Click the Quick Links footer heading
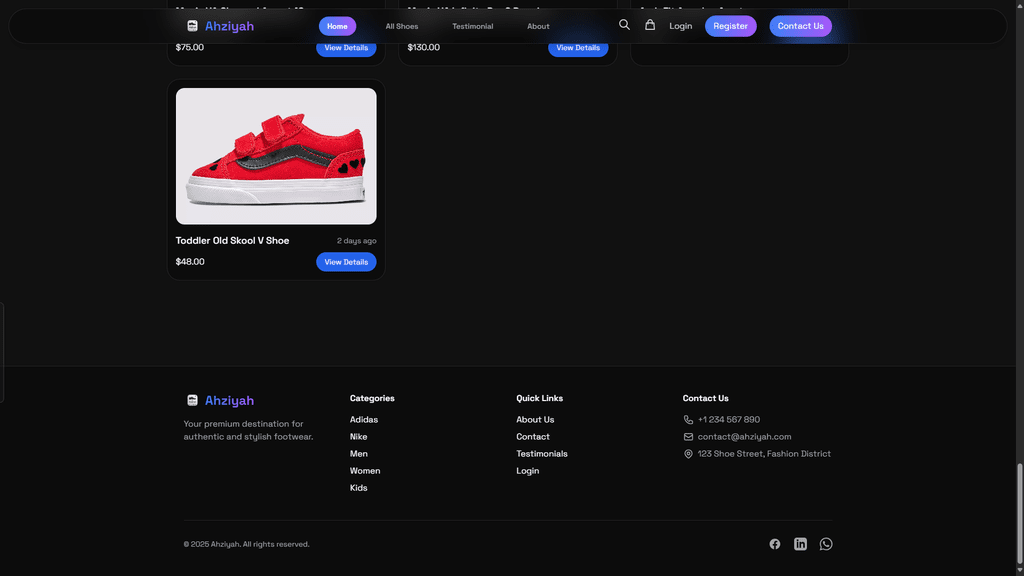1024x576 pixels. tap(539, 398)
